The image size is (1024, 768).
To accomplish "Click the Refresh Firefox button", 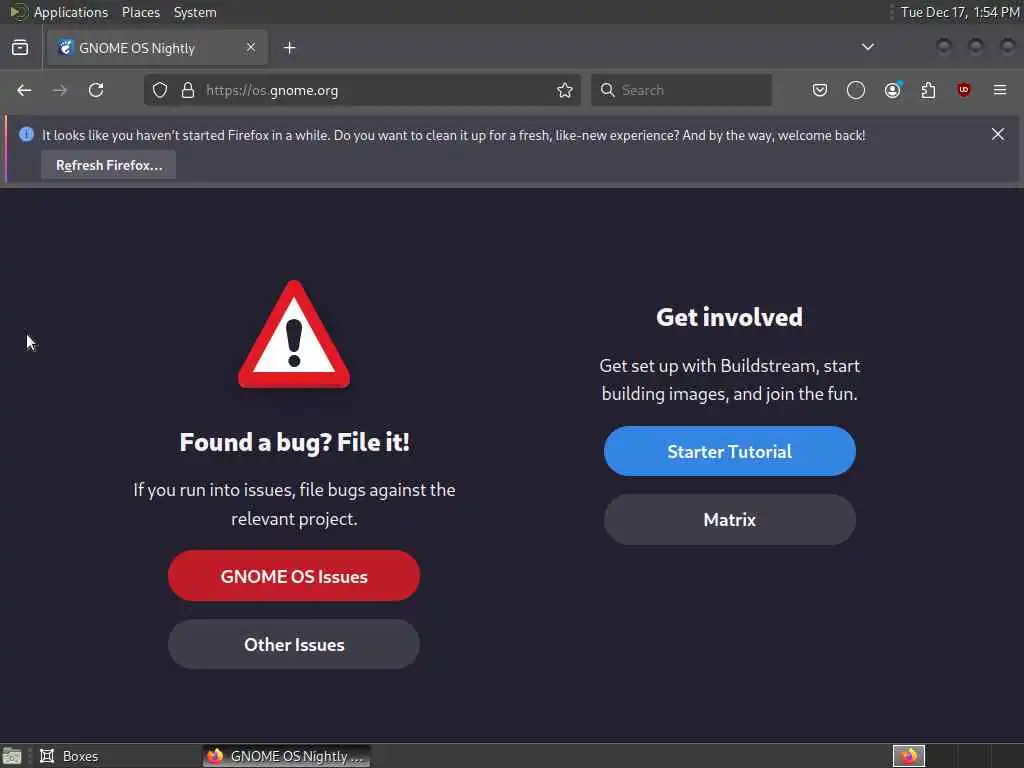I will pos(108,165).
